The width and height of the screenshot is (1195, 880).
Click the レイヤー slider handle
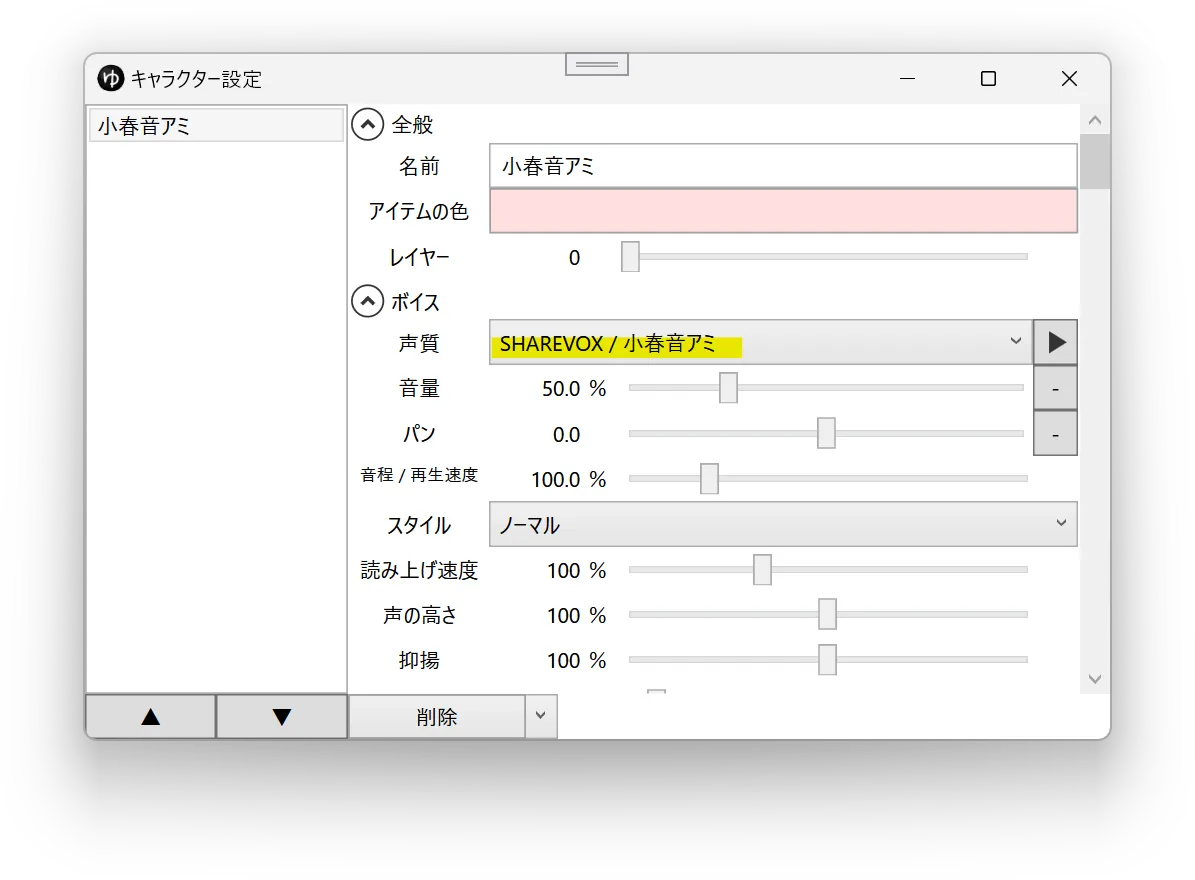click(x=630, y=257)
